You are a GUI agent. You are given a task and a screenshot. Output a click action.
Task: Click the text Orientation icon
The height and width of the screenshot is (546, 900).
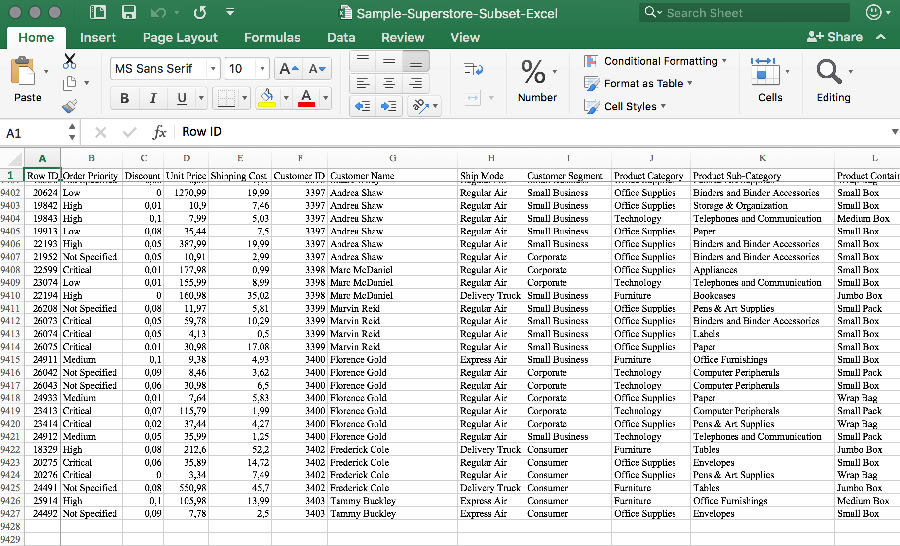coord(420,106)
